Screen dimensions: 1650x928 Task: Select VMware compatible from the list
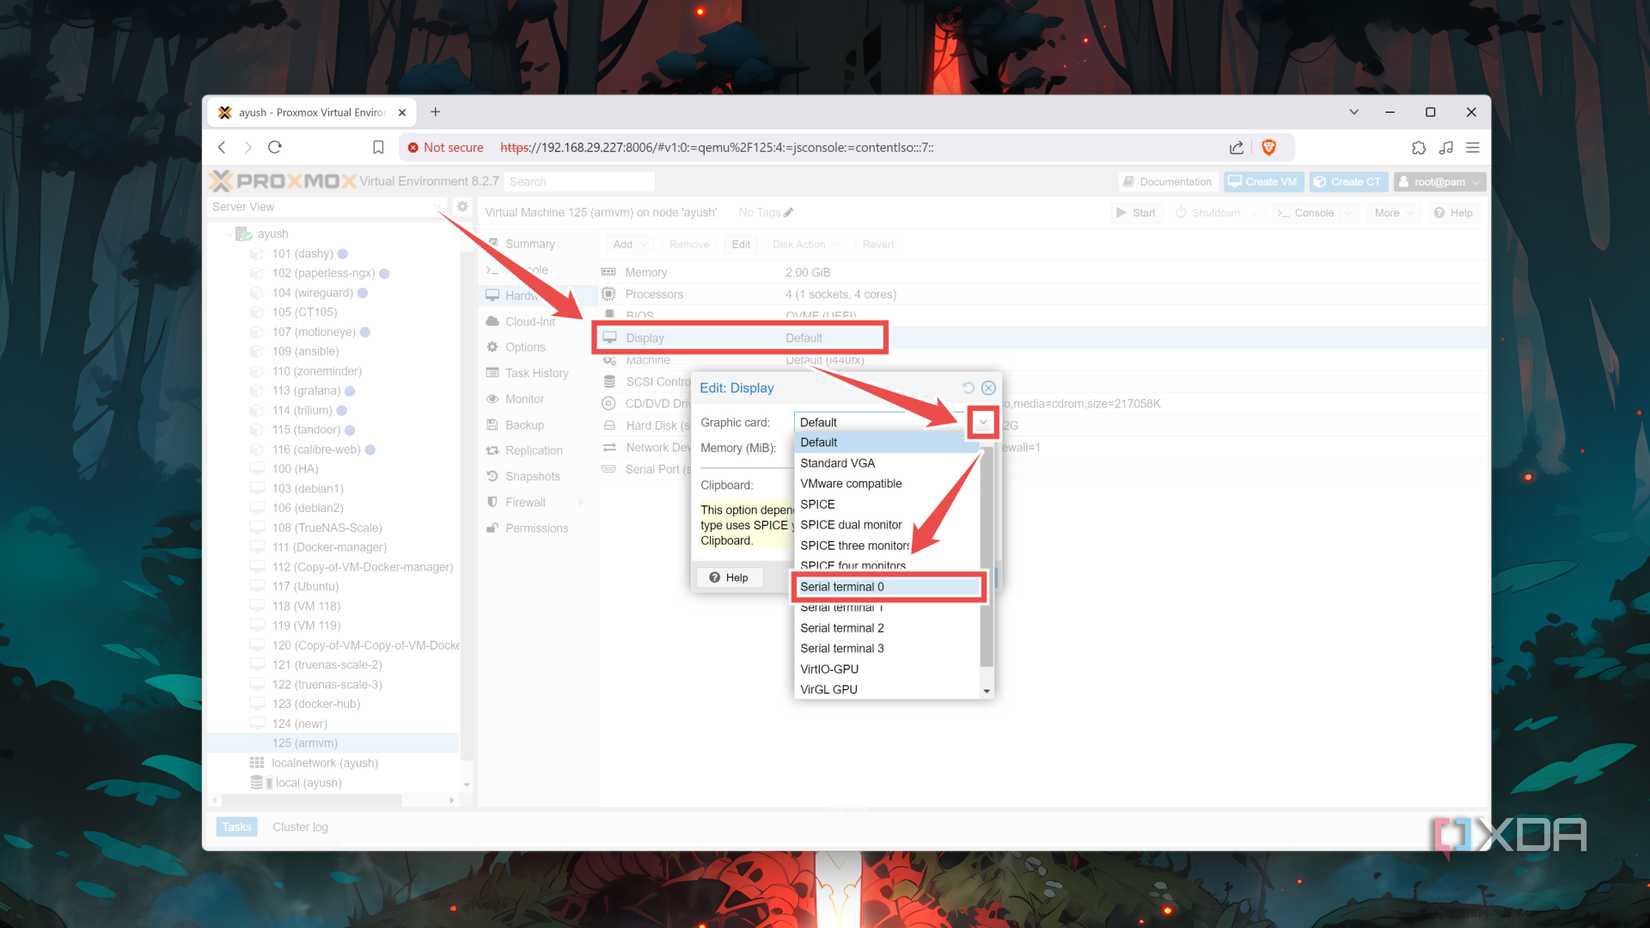[x=886, y=483]
